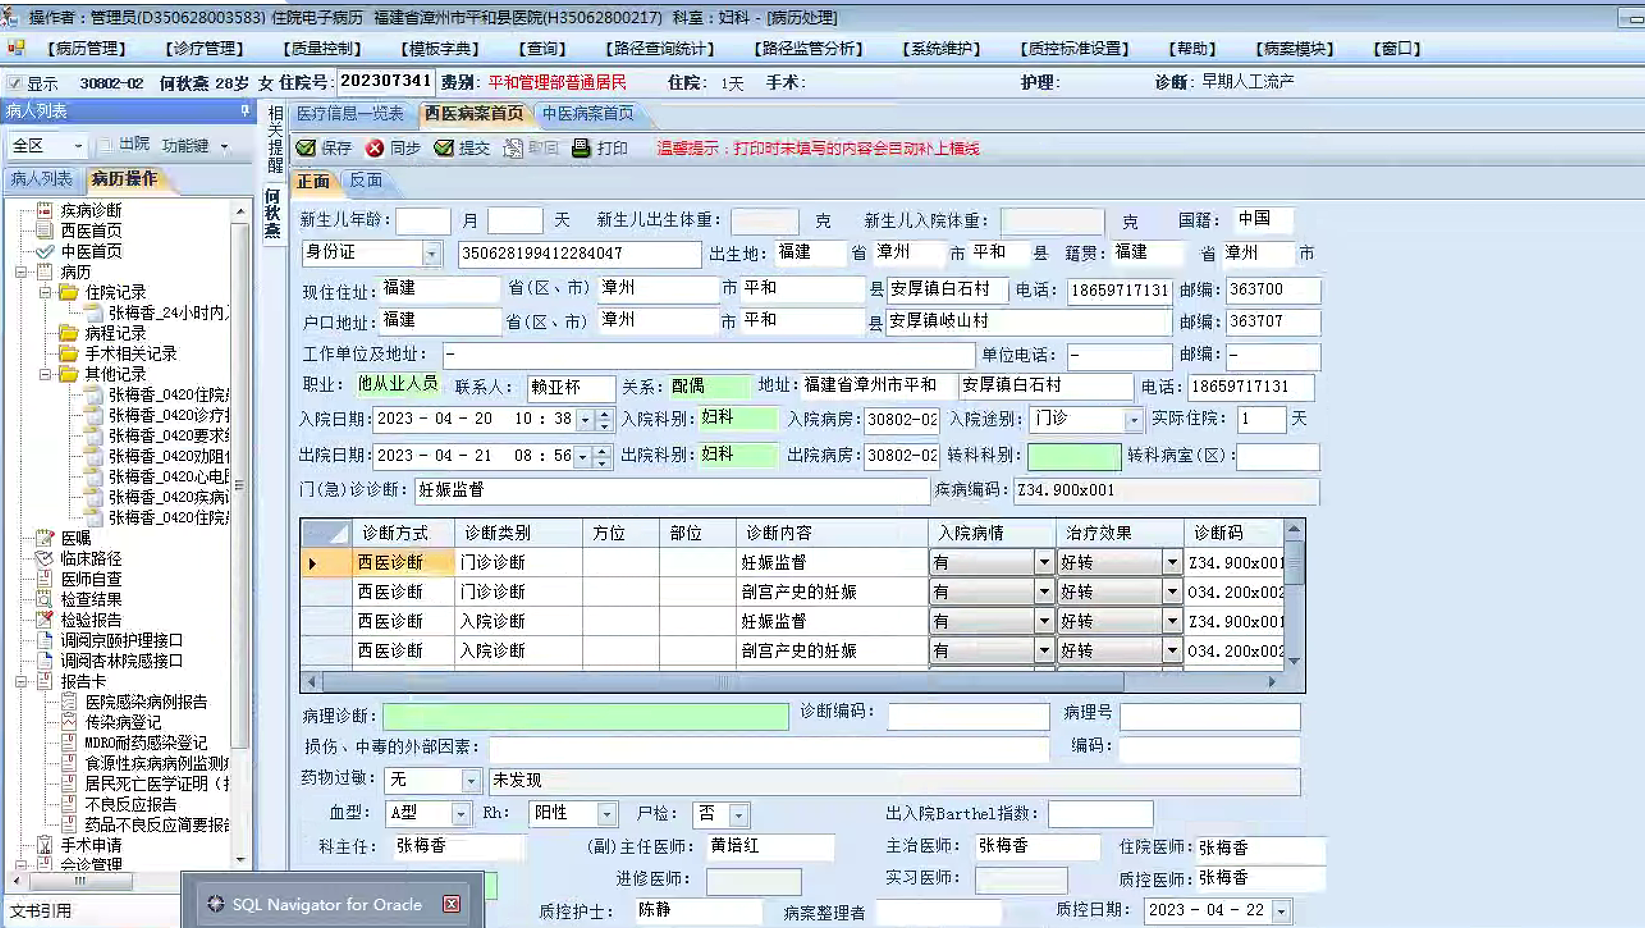Click the 联系人 name input field
Viewport: 1645px width, 928px height.
coord(570,387)
